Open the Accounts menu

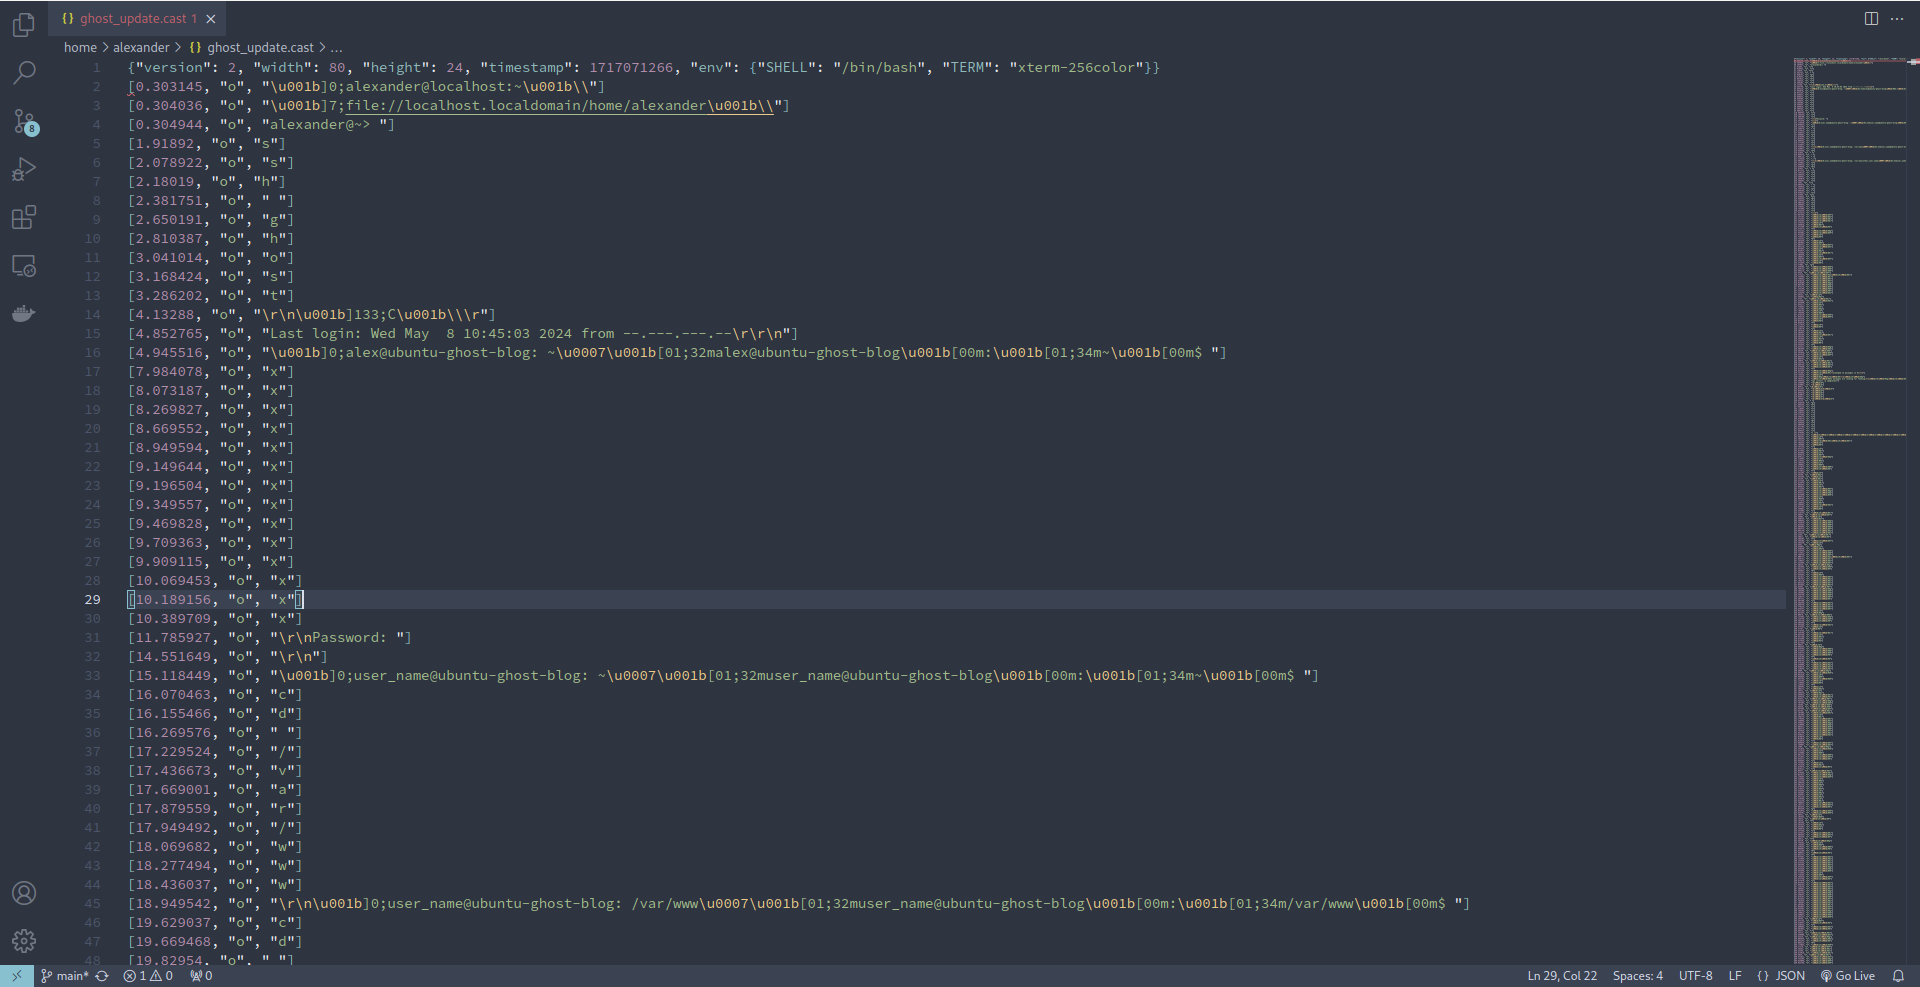pyautogui.click(x=23, y=893)
